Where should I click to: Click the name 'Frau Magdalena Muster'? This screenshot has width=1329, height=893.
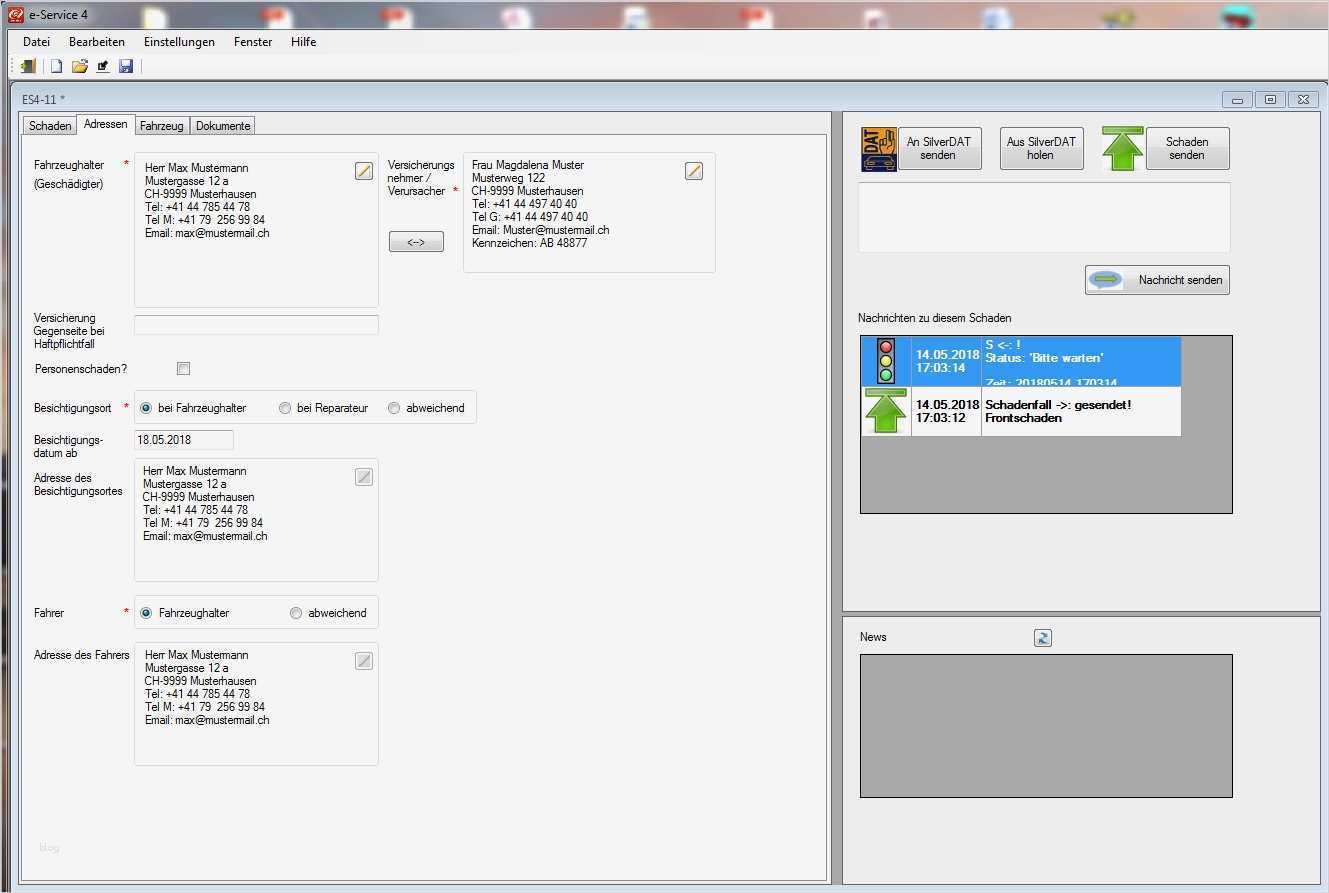(528, 165)
